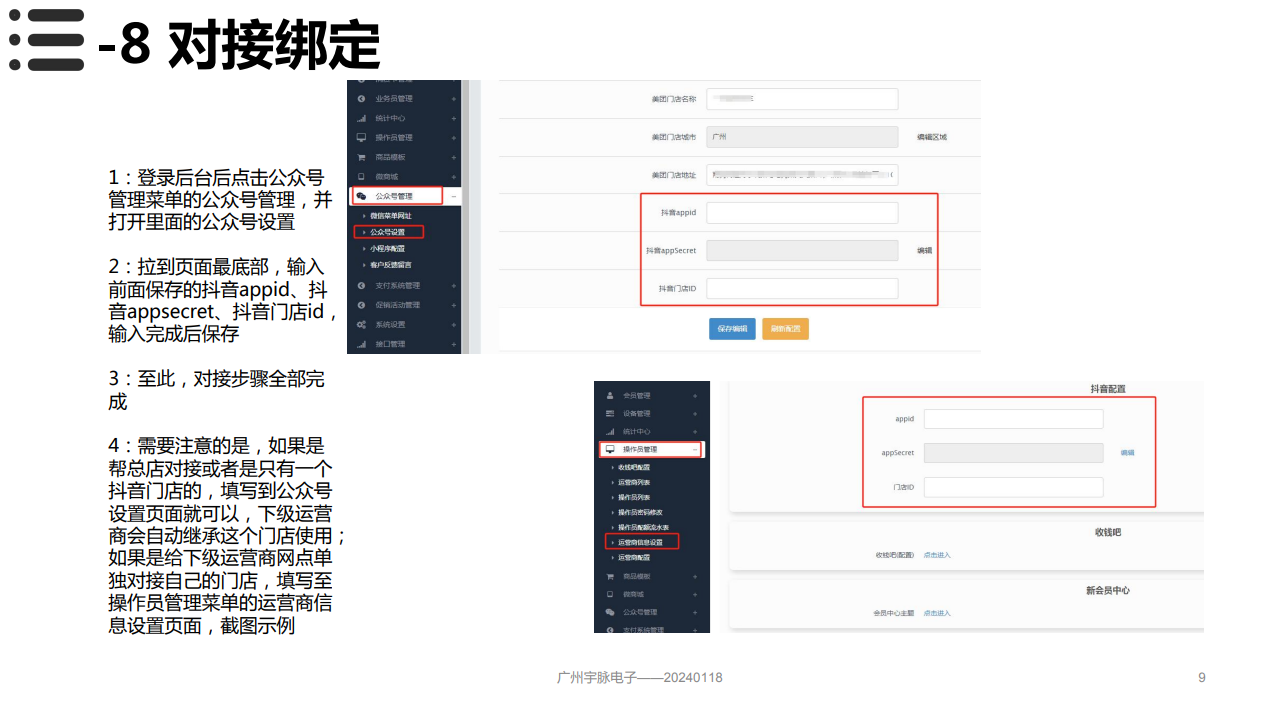The image size is (1273, 701).
Task: Collapse highlighted 公众号管理 via its minus sign
Action: tap(453, 196)
